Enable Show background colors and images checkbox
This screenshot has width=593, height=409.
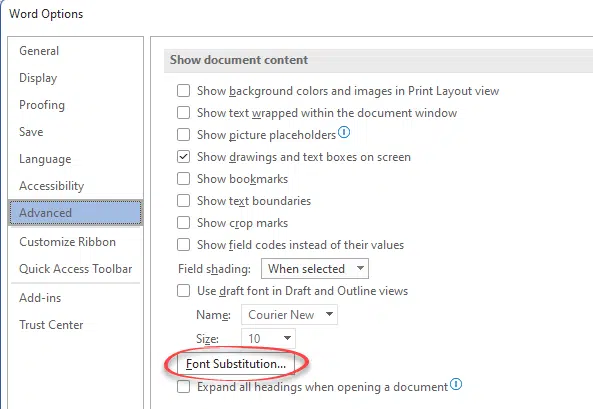point(183,91)
